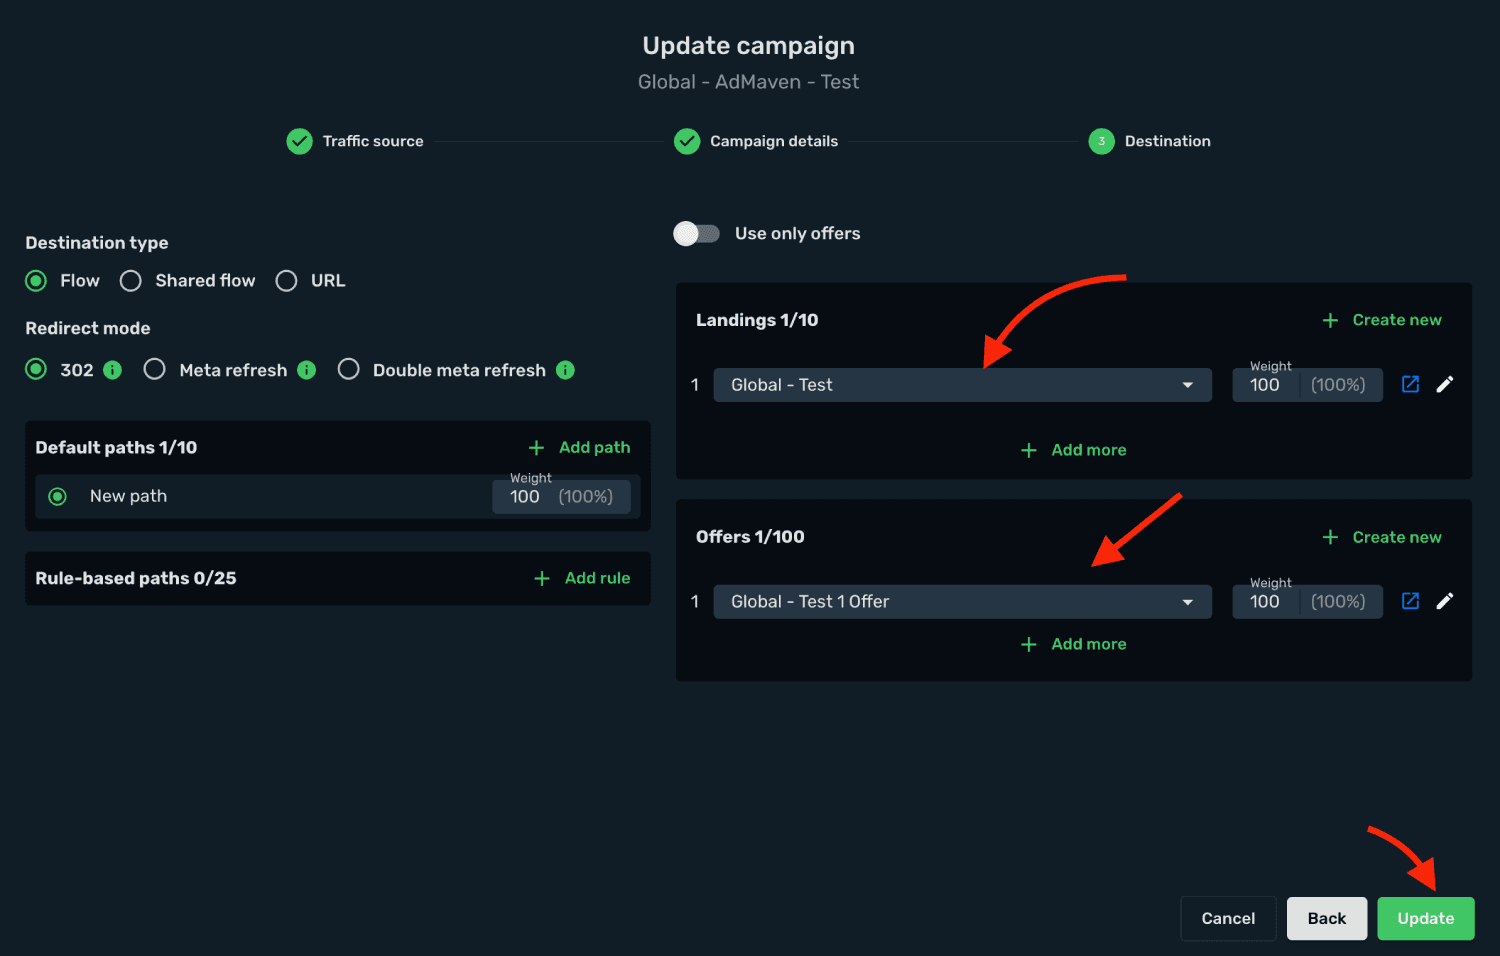The height and width of the screenshot is (956, 1500).
Task: Edit Global - Test 1 Offer with pencil icon
Action: pyautogui.click(x=1445, y=601)
